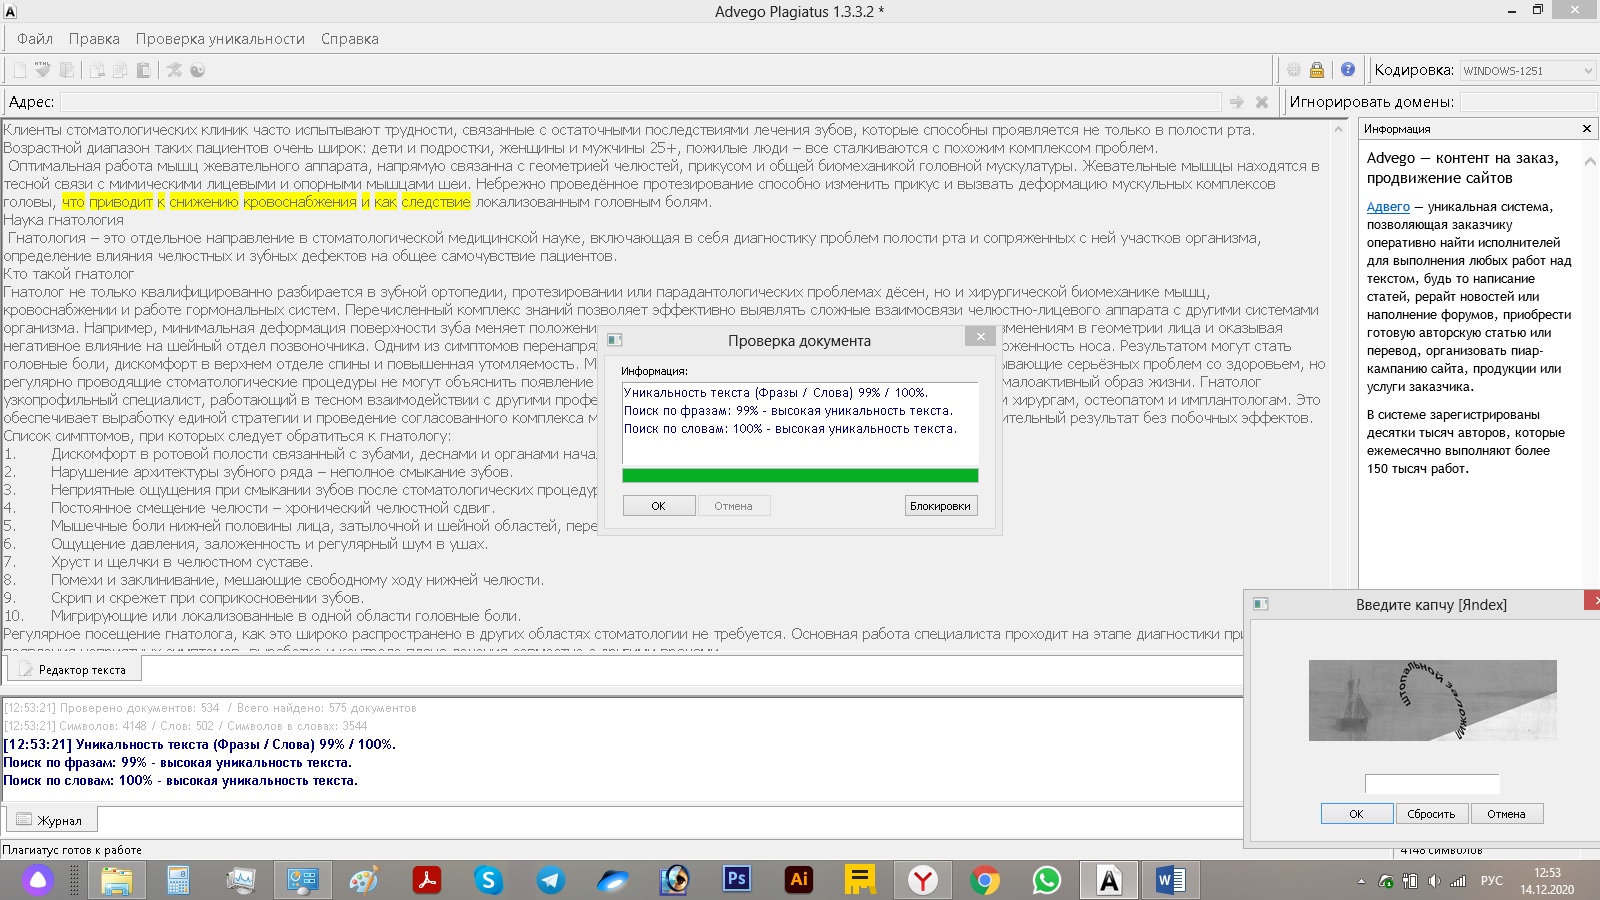Open Photoshop from the taskbar

[737, 880]
